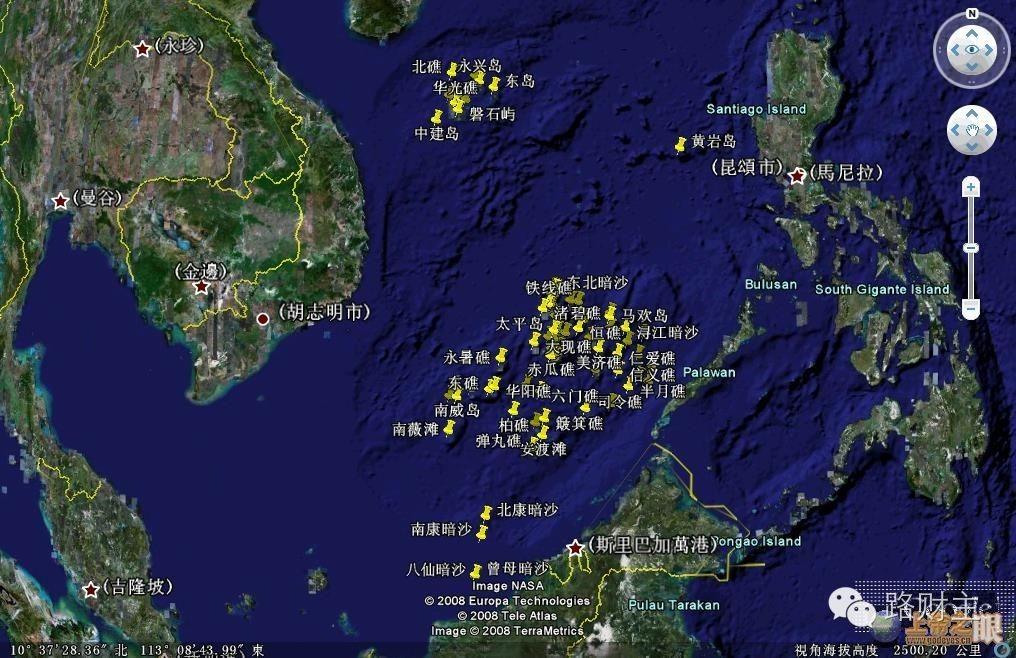This screenshot has width=1016, height=658.
Task: Click the 磐石屿 placemark label
Action: (x=492, y=114)
